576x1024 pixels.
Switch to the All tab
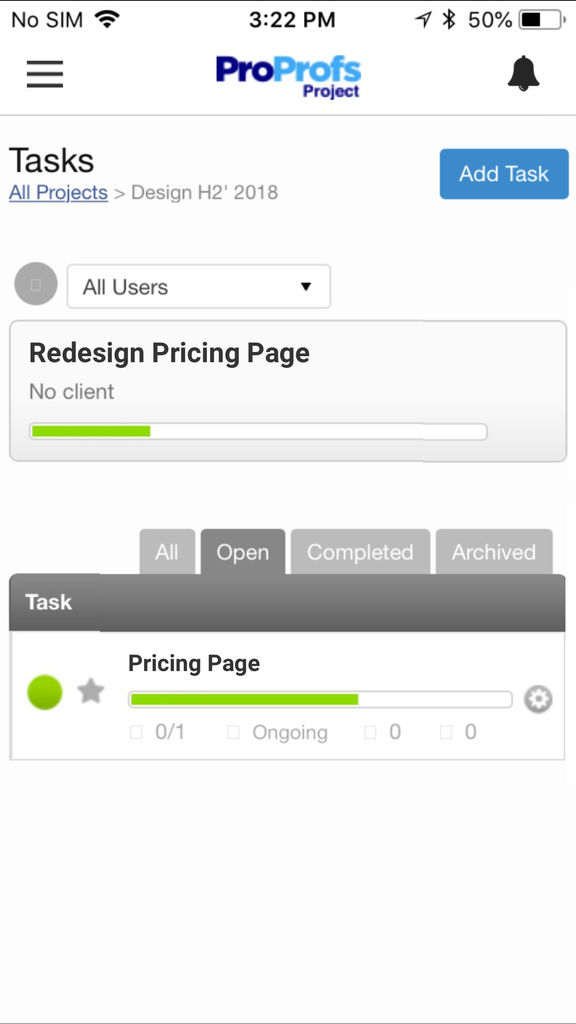tap(167, 552)
